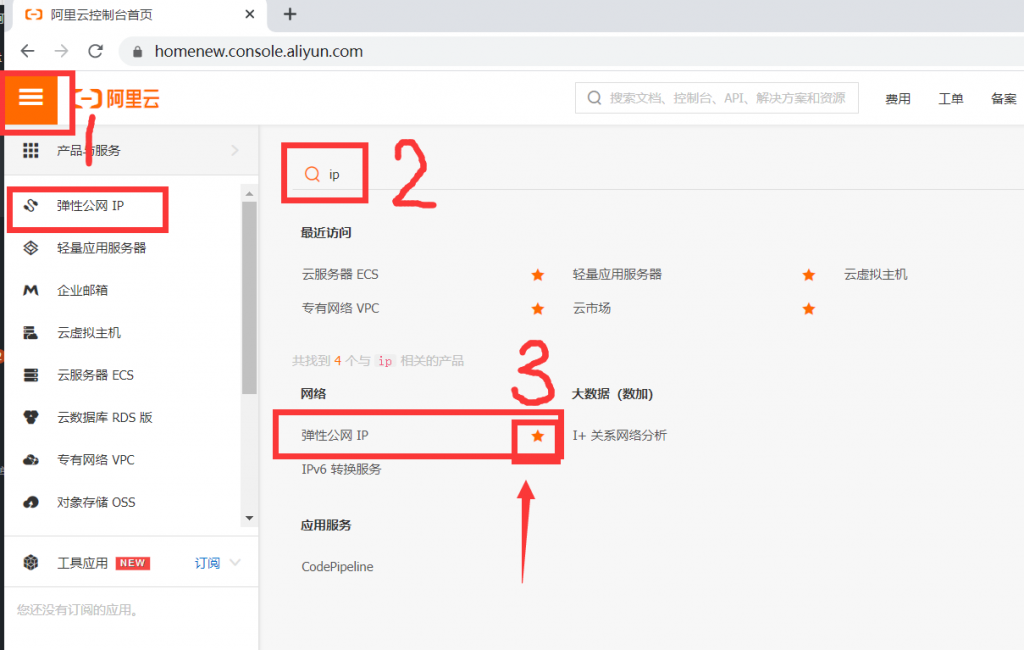Reload the page with the browser refresh icon
The height and width of the screenshot is (650, 1024).
coord(95,51)
